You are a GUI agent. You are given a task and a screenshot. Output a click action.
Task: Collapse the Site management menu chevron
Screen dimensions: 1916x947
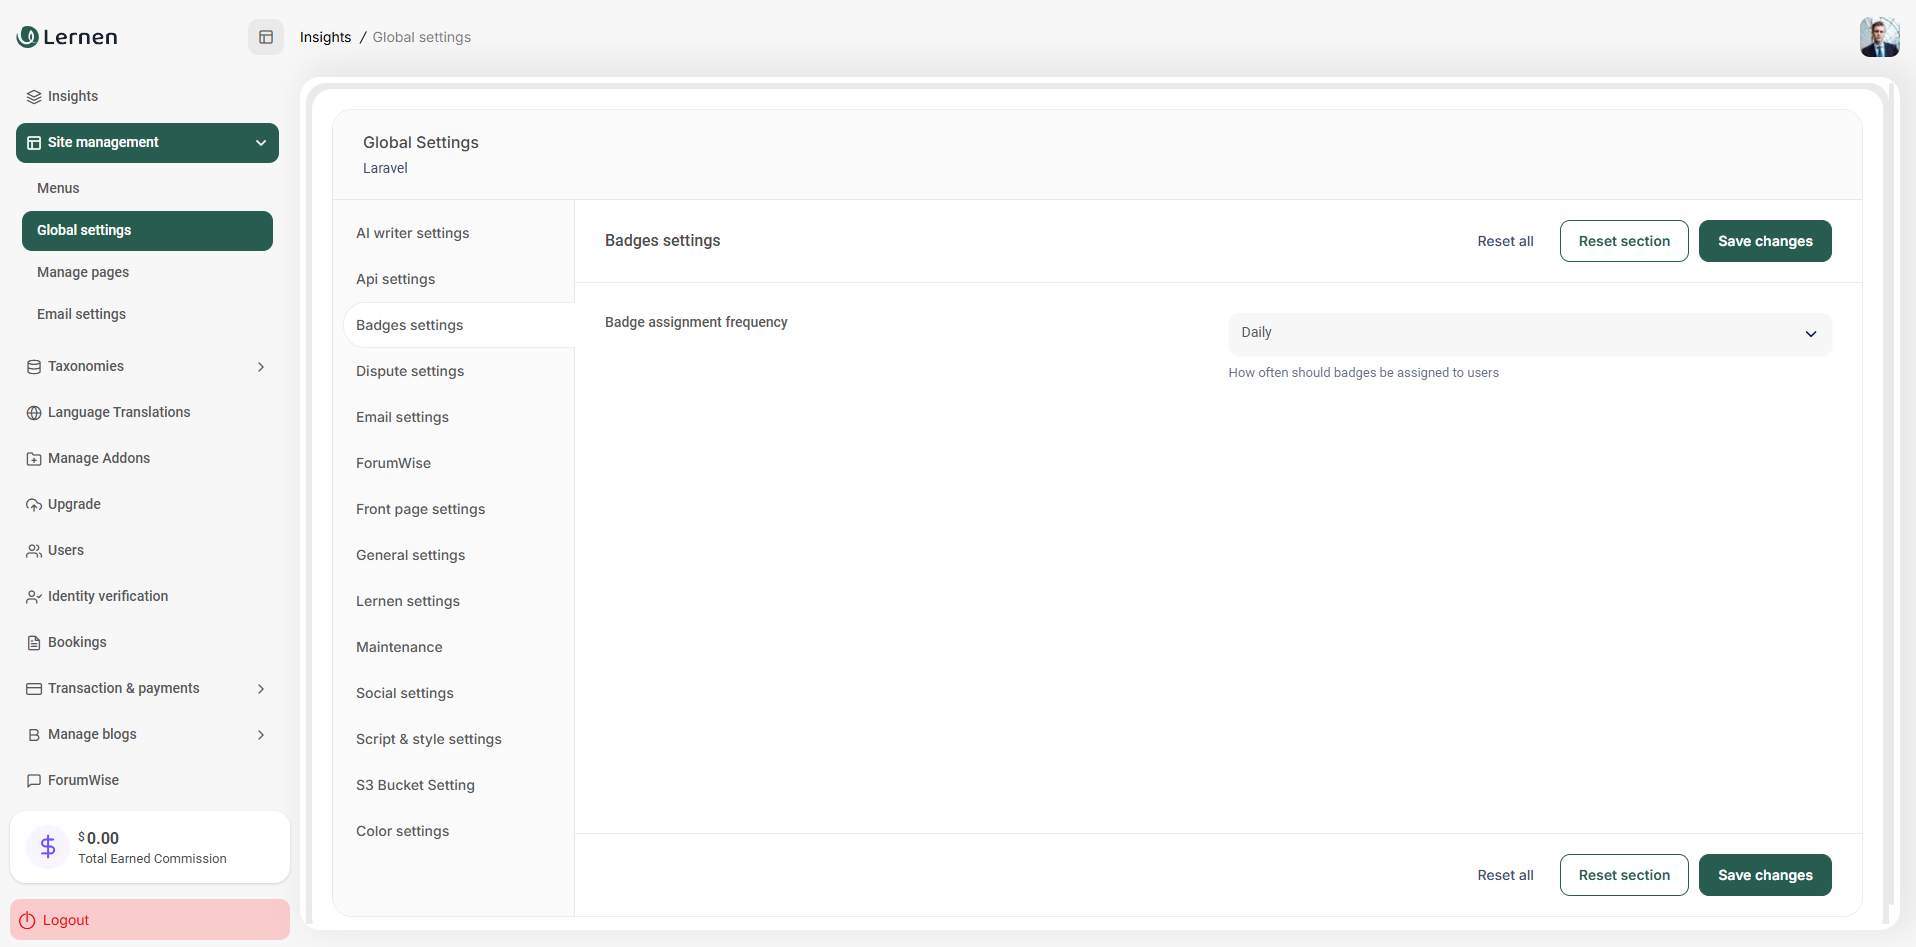[261, 143]
